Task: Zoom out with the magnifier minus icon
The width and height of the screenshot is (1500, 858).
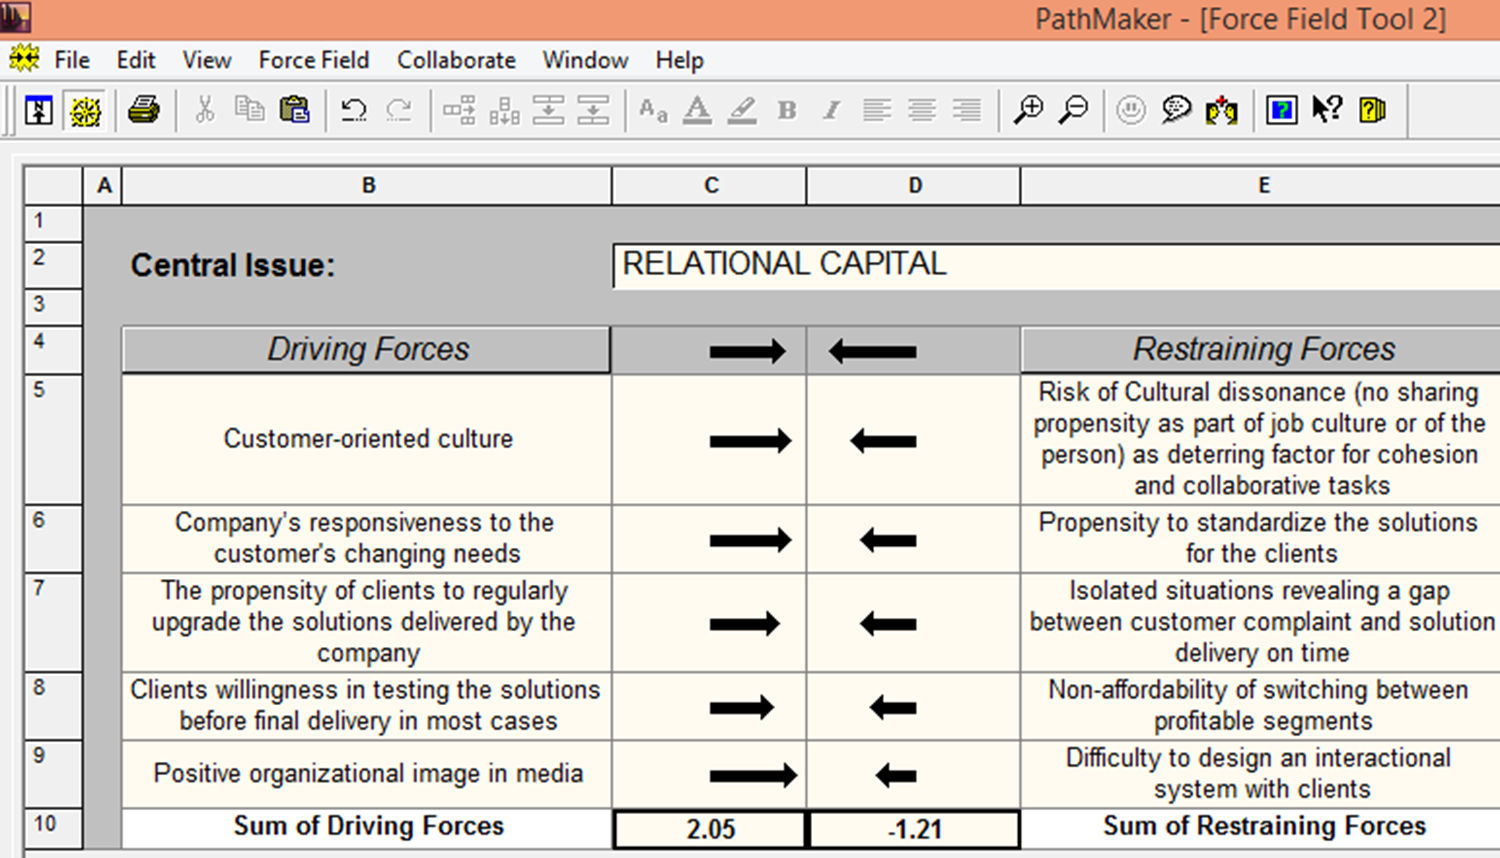Action: (x=1073, y=110)
